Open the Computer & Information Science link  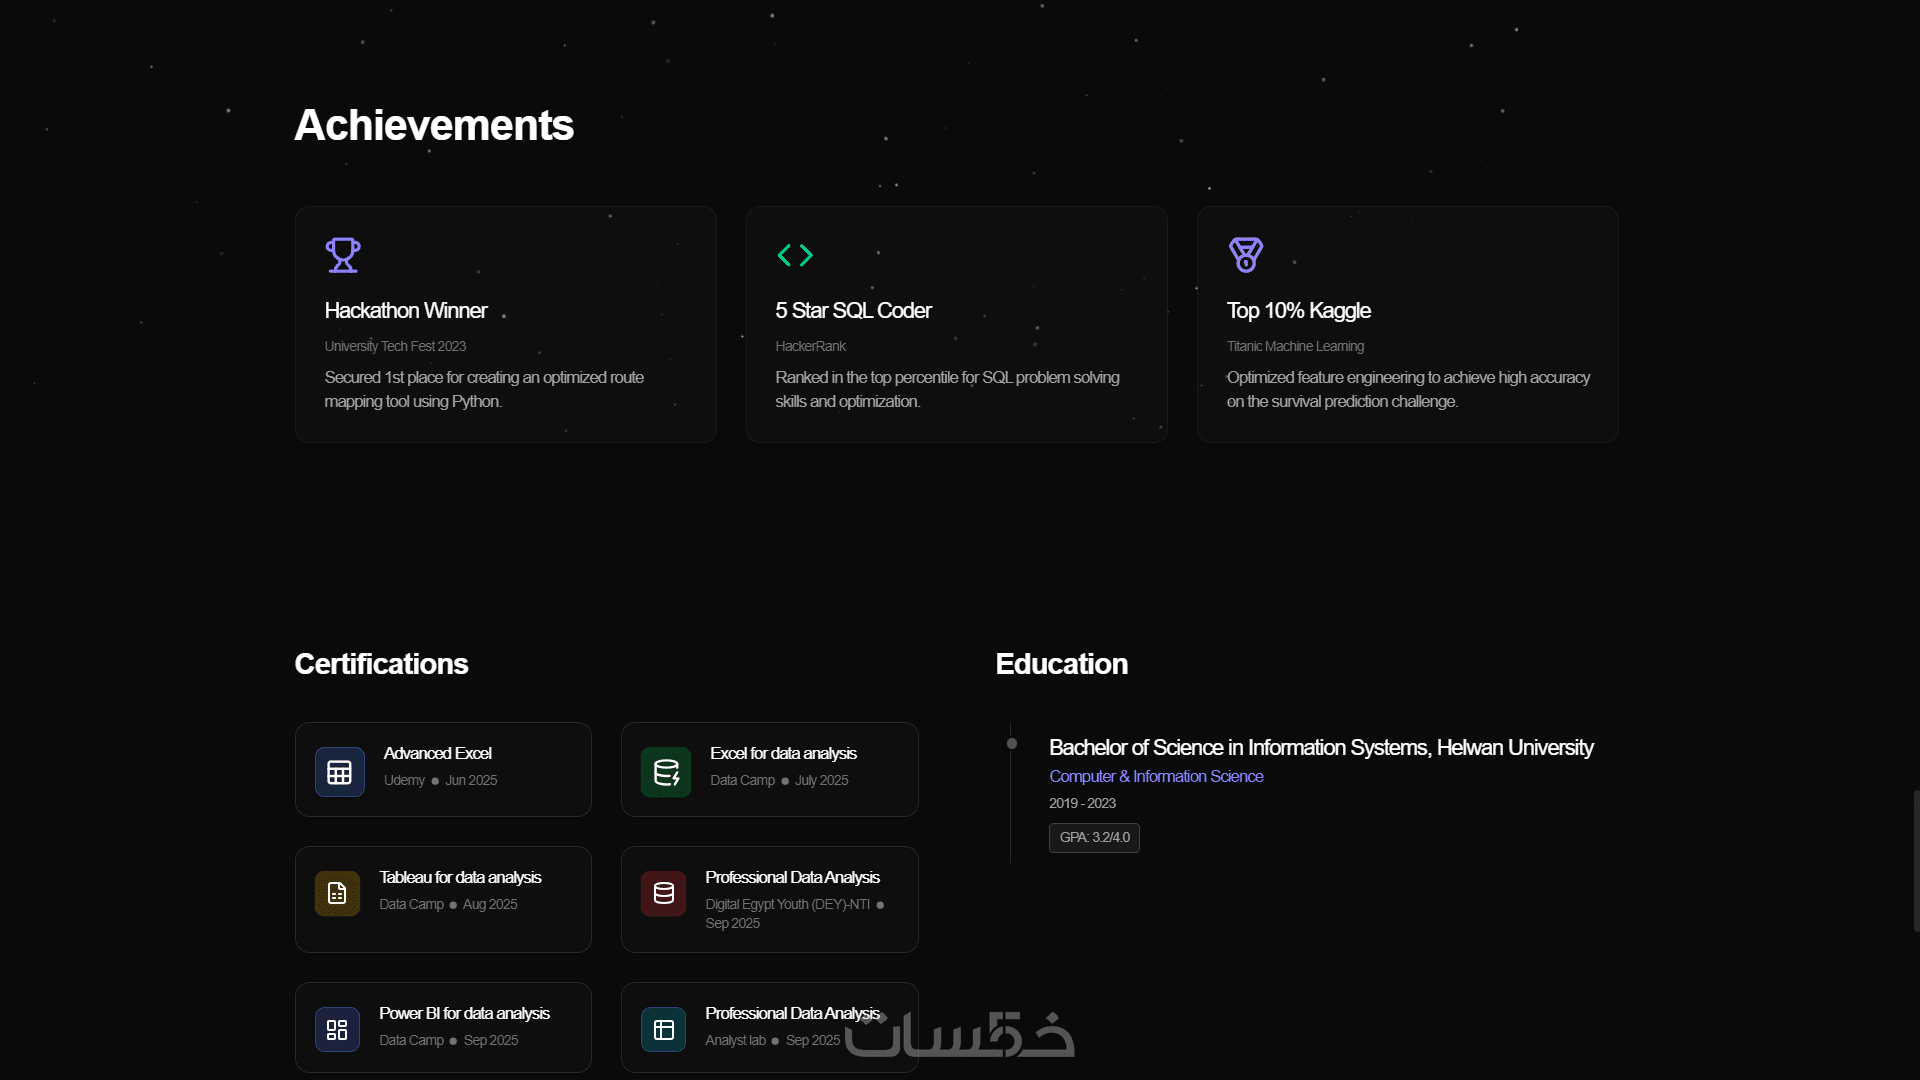click(1156, 776)
